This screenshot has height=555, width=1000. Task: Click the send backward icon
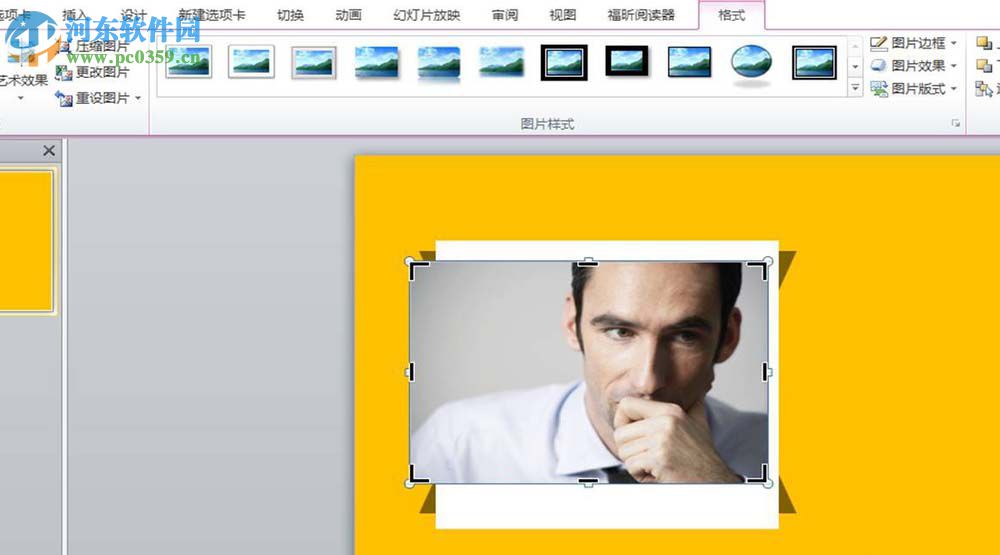(x=984, y=65)
